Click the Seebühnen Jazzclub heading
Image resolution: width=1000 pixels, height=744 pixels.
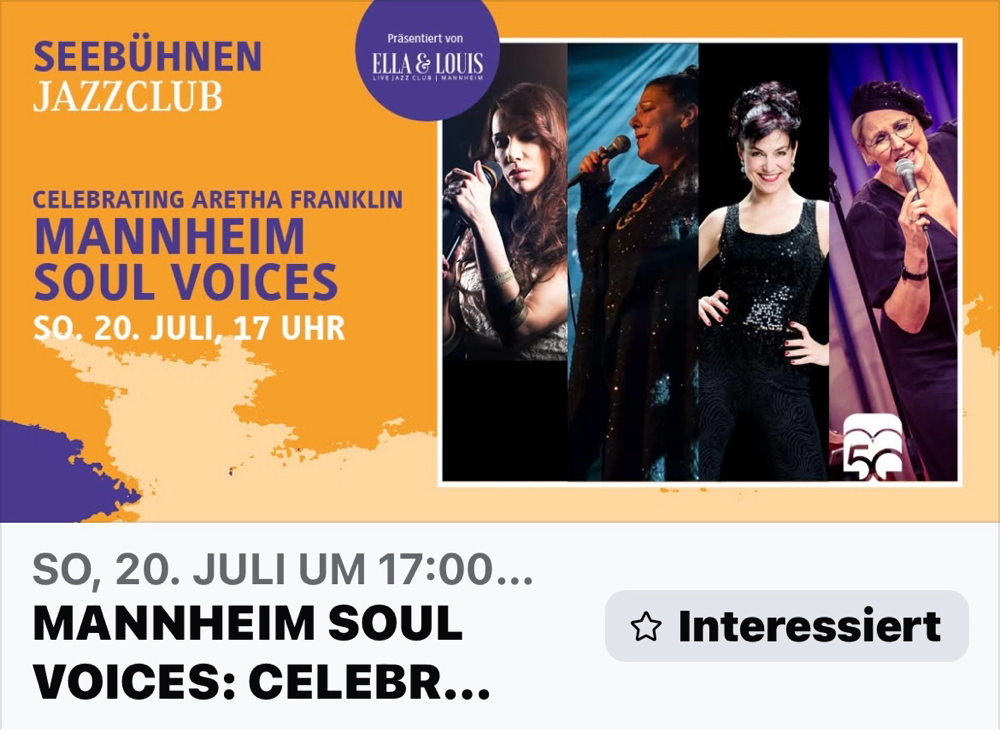(x=147, y=76)
